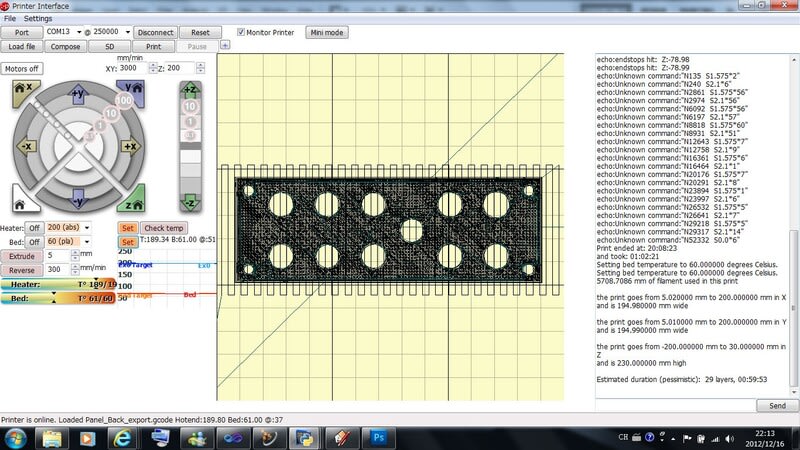Set the bed temperature

(128, 242)
